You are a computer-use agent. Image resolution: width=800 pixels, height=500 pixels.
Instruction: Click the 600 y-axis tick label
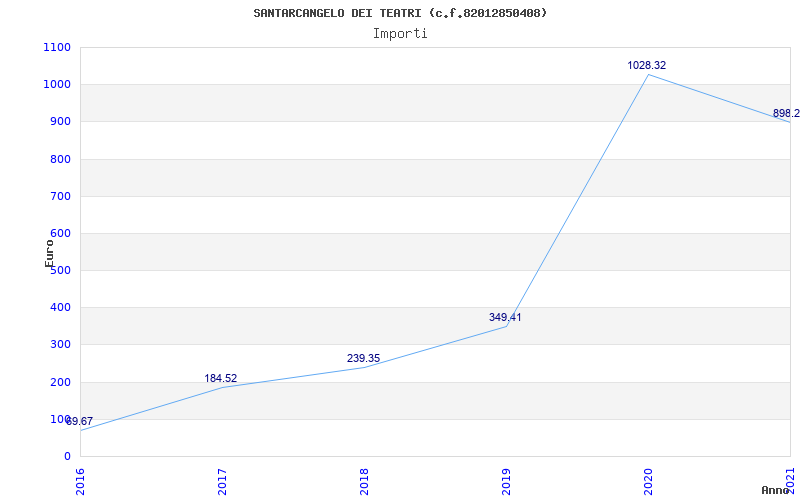click(x=61, y=233)
